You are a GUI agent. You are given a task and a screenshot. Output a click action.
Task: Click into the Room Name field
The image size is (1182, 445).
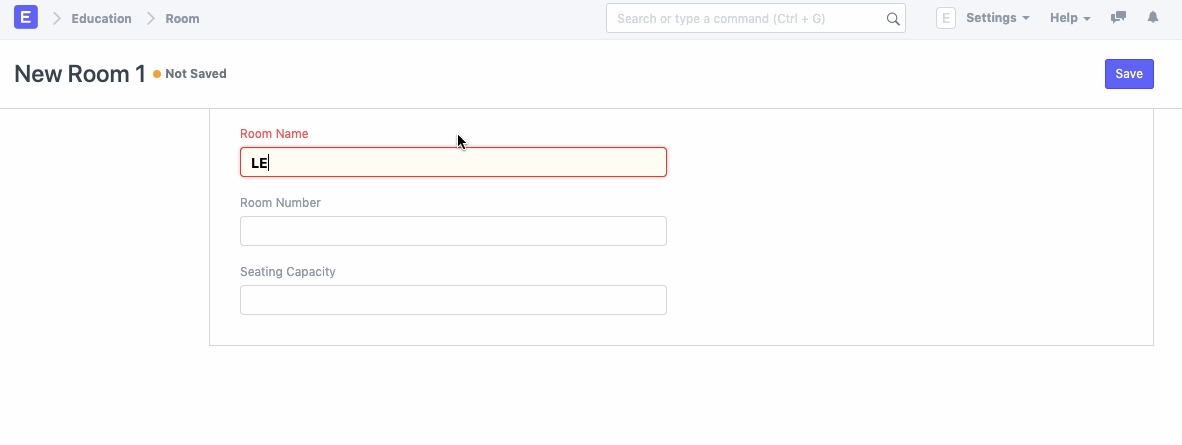click(x=453, y=162)
